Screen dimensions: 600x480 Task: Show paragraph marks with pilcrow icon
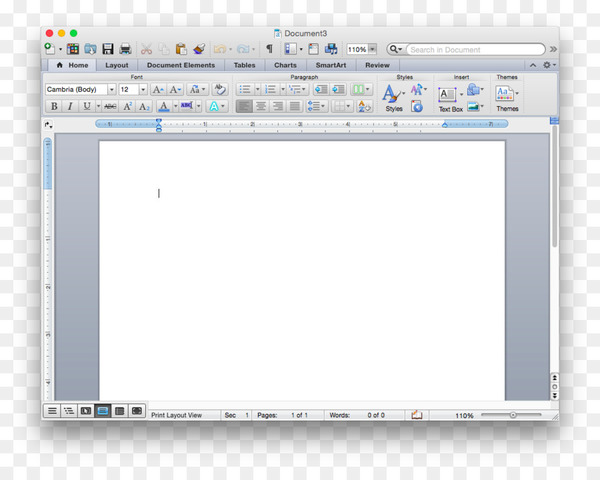pyautogui.click(x=269, y=49)
